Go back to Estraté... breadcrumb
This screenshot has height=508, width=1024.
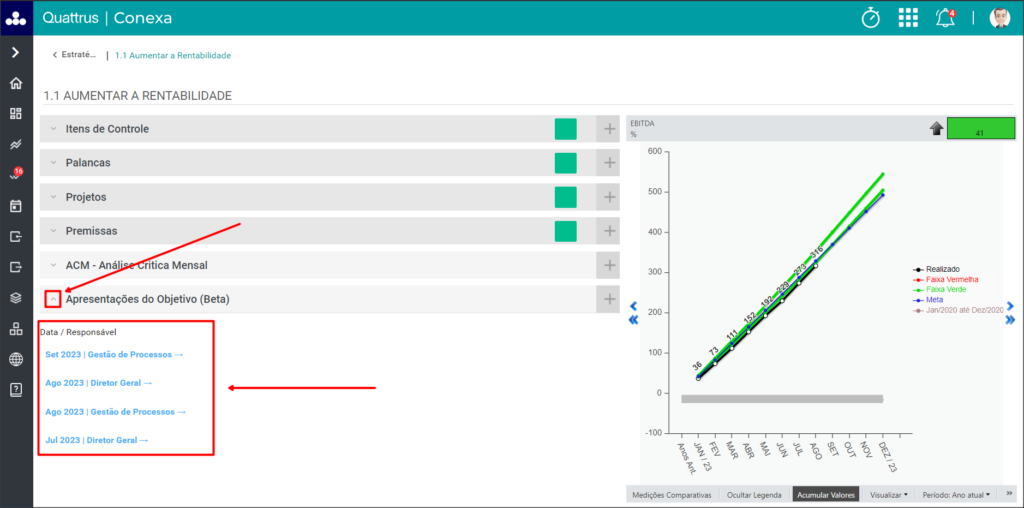[x=74, y=55]
